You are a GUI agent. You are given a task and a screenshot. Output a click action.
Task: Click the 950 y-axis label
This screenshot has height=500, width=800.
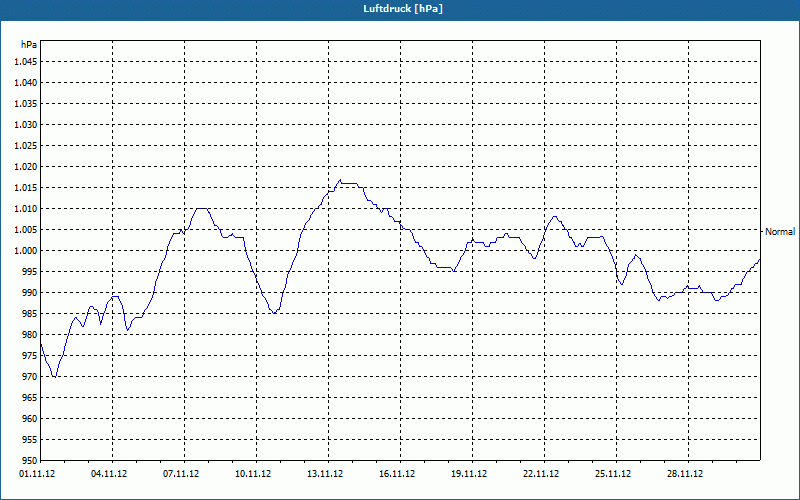click(30, 460)
